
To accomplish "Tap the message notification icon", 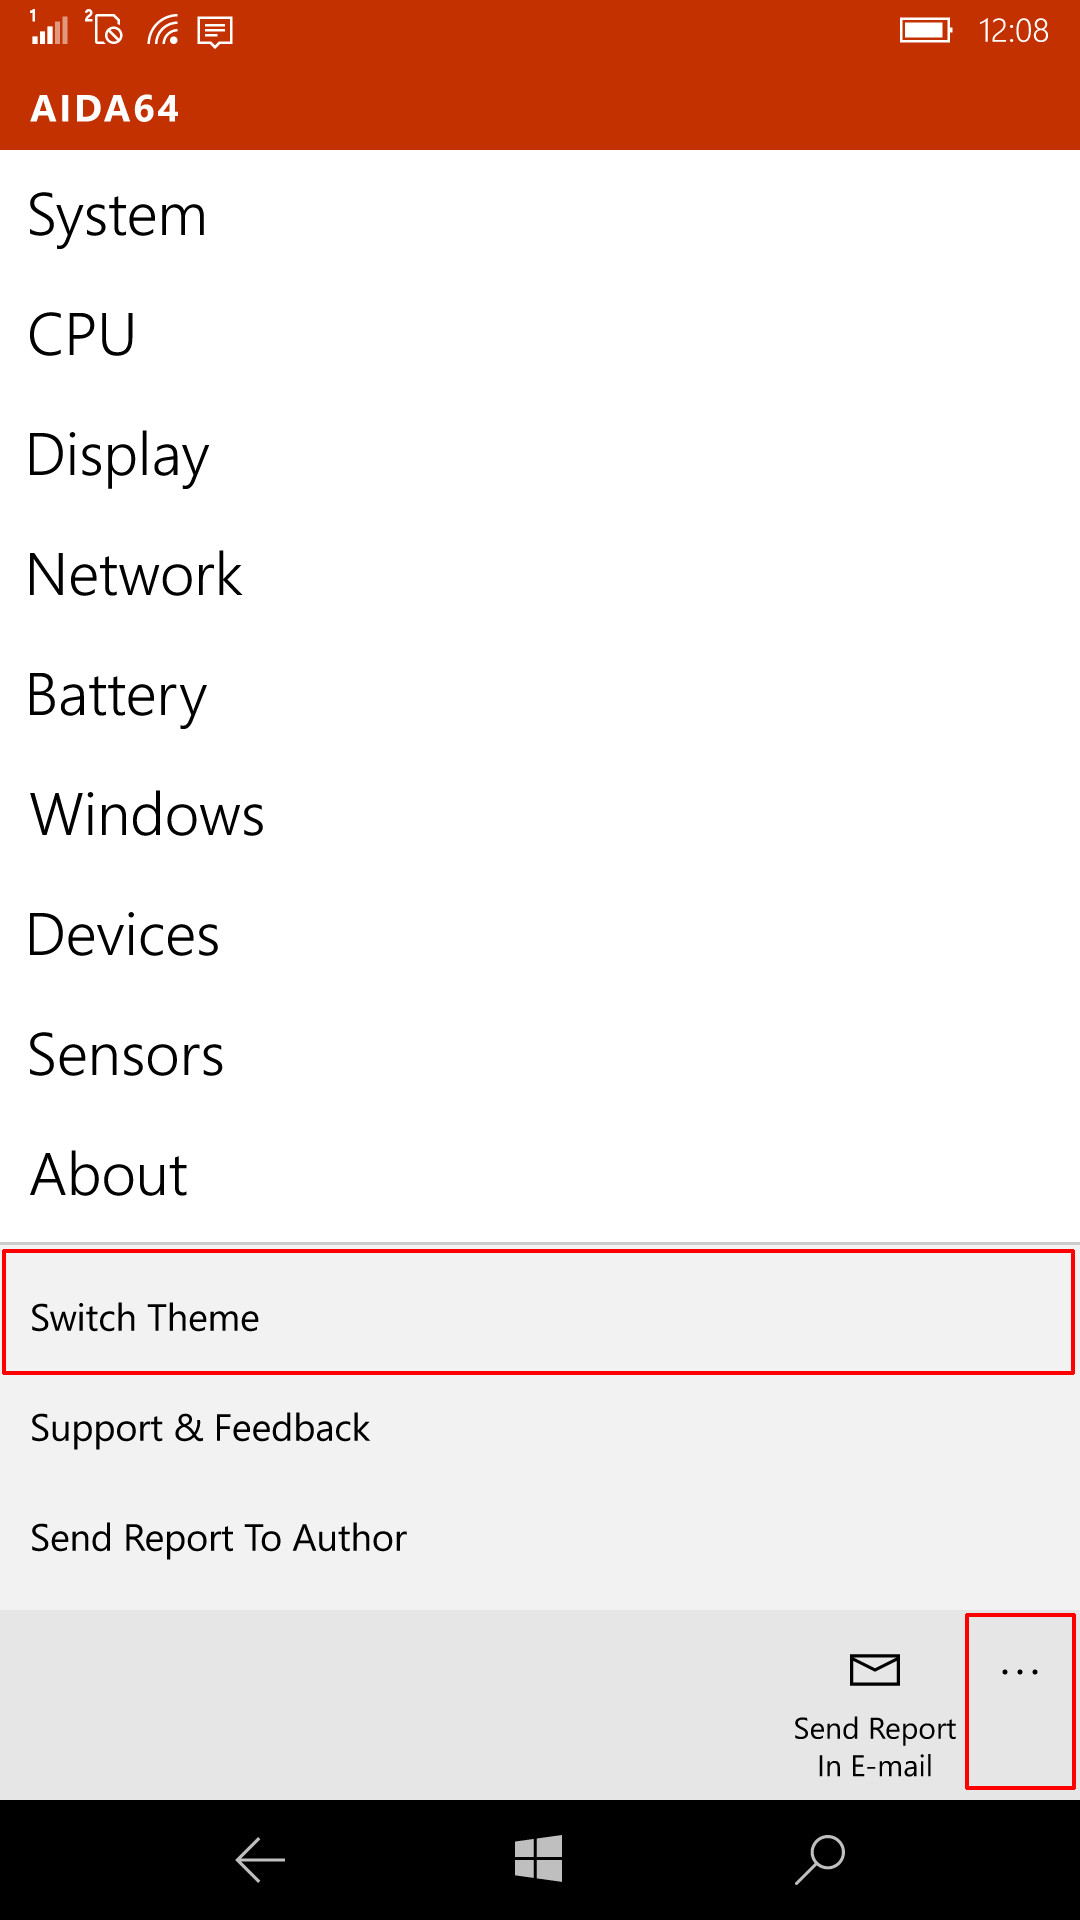I will click(213, 31).
